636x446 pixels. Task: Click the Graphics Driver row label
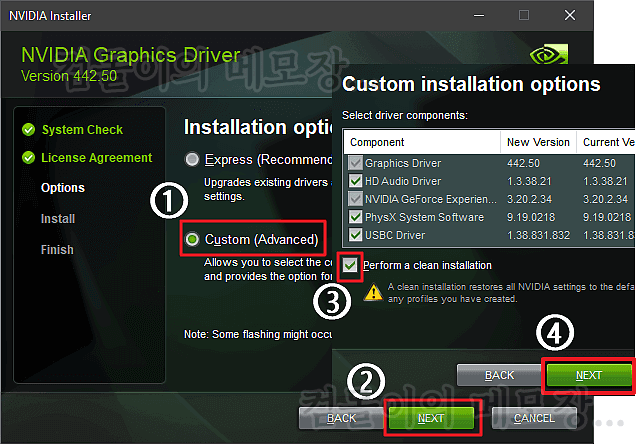(403, 163)
